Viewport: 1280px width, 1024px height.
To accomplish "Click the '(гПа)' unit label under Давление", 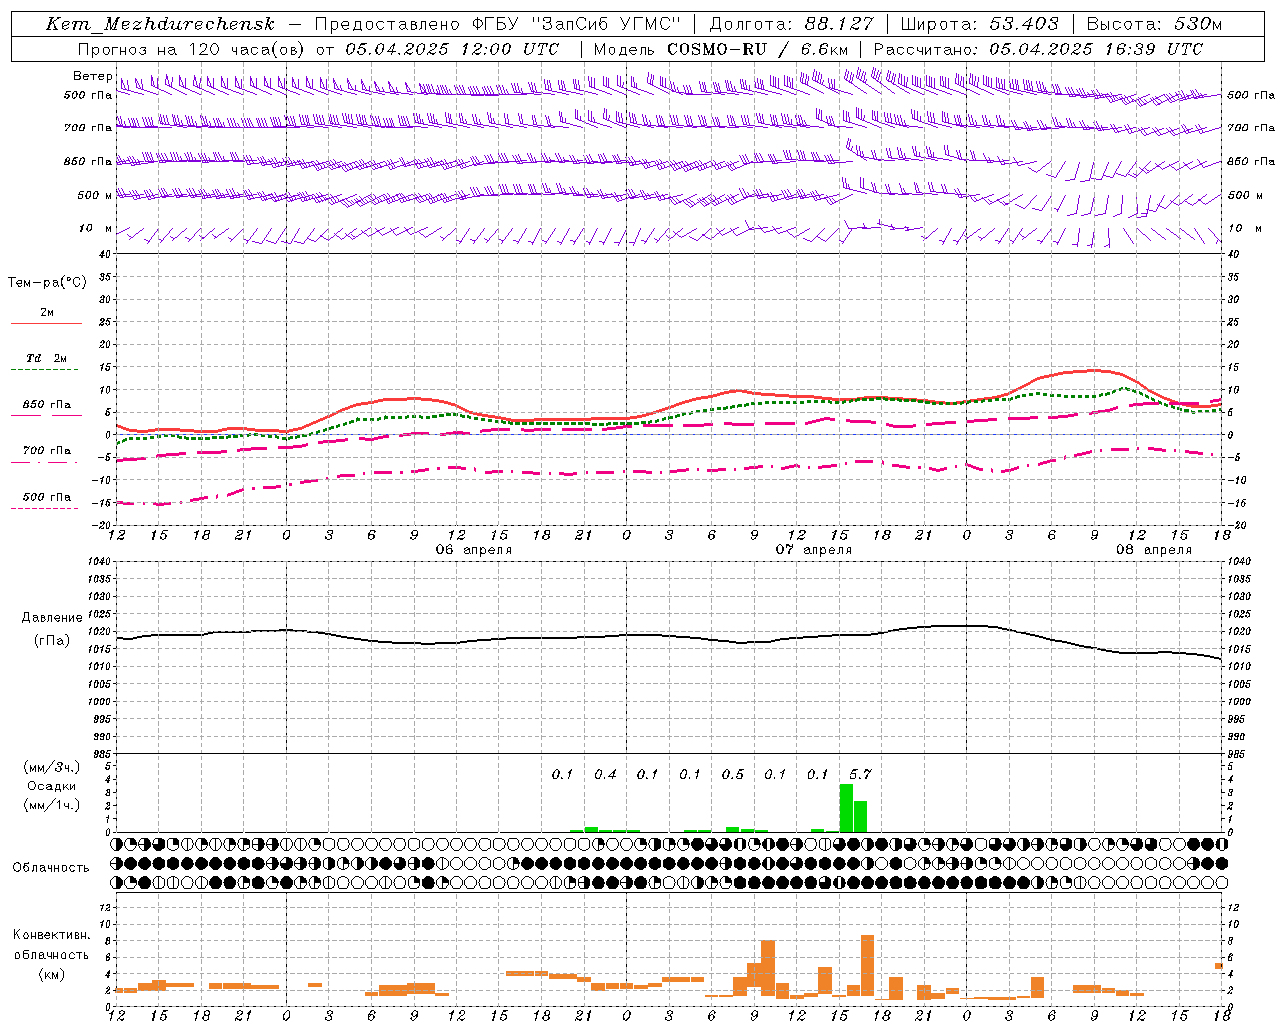I will (x=52, y=641).
